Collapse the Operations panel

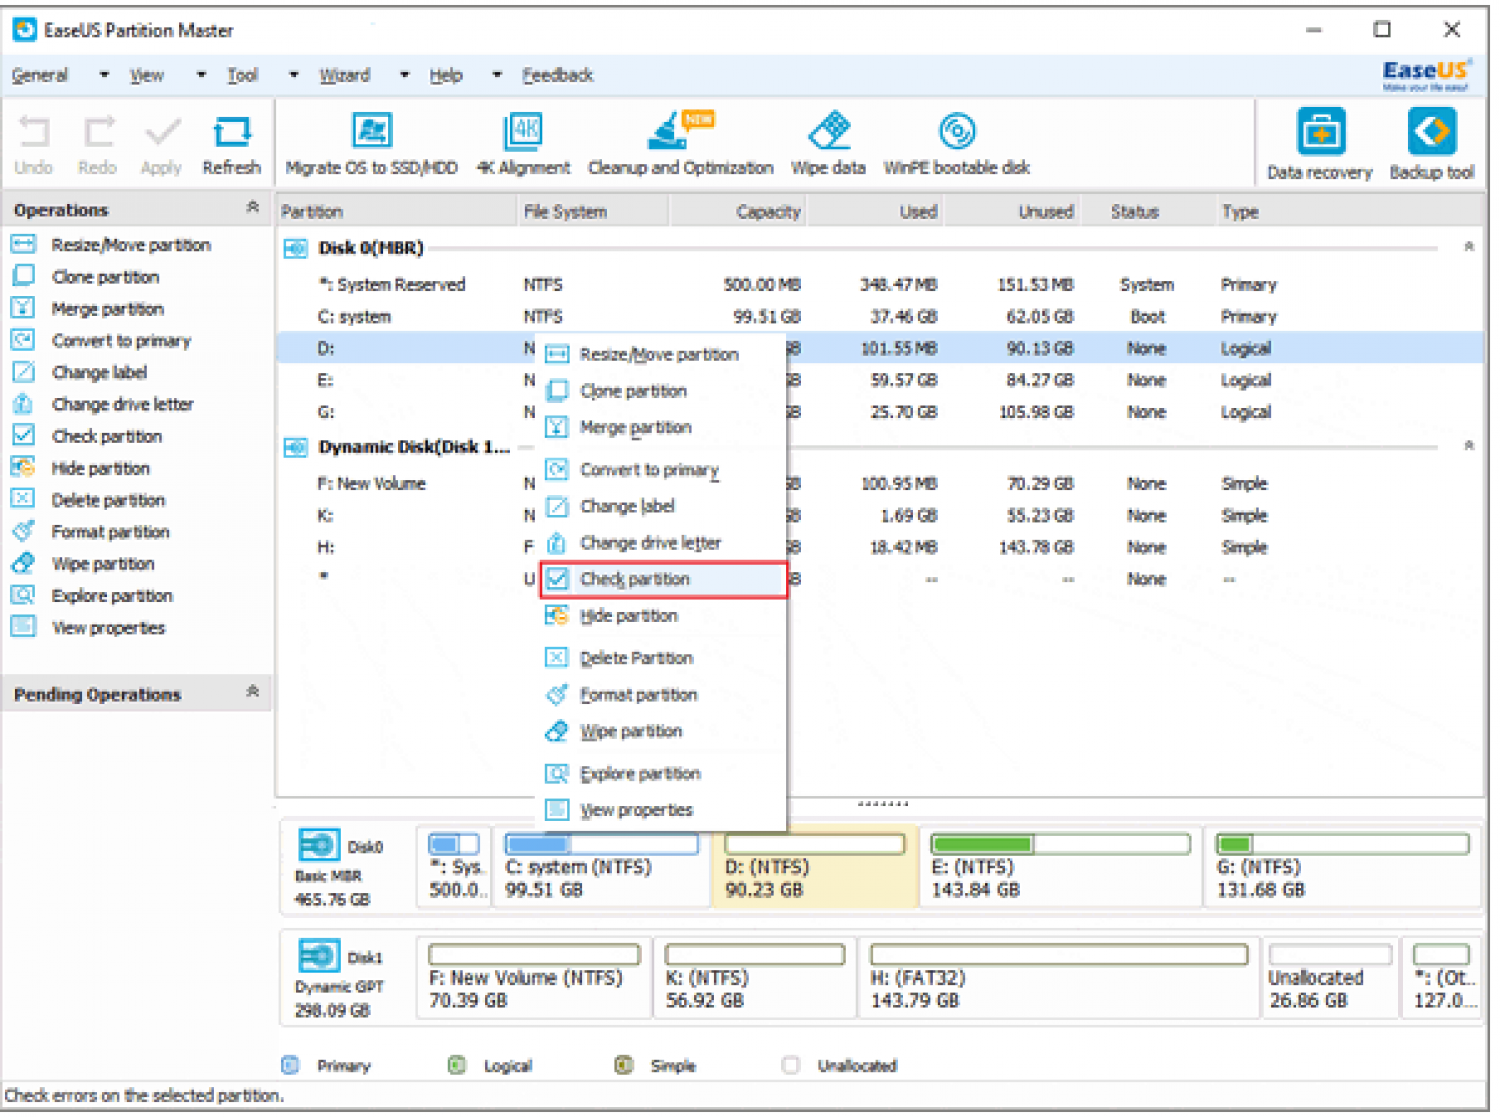click(252, 207)
